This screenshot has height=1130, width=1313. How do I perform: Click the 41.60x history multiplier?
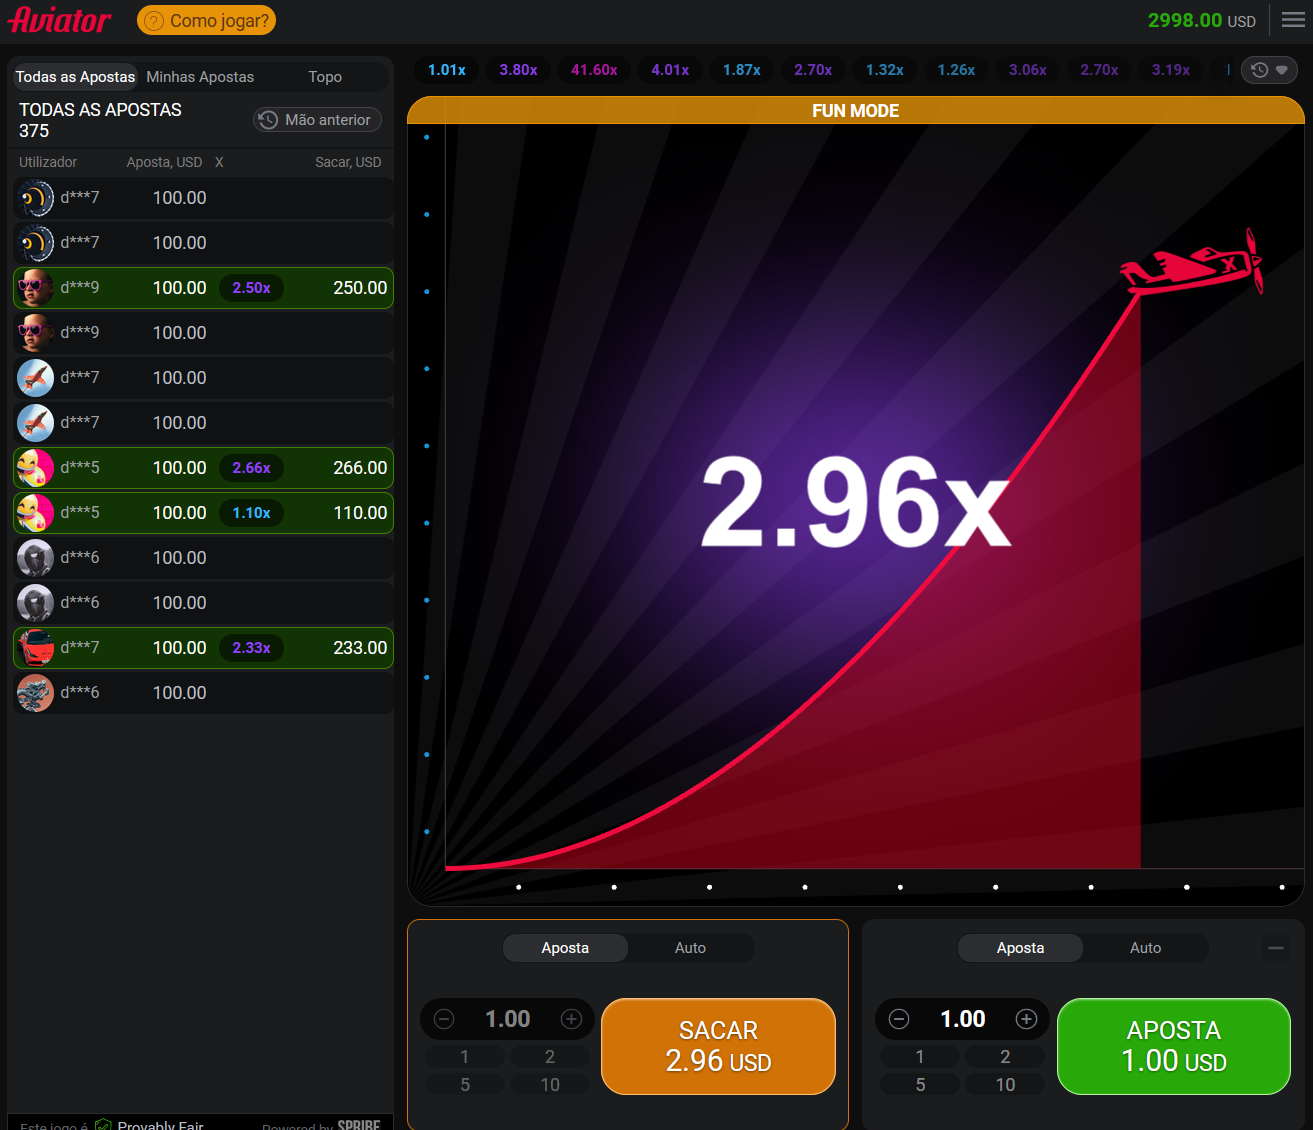pos(594,70)
